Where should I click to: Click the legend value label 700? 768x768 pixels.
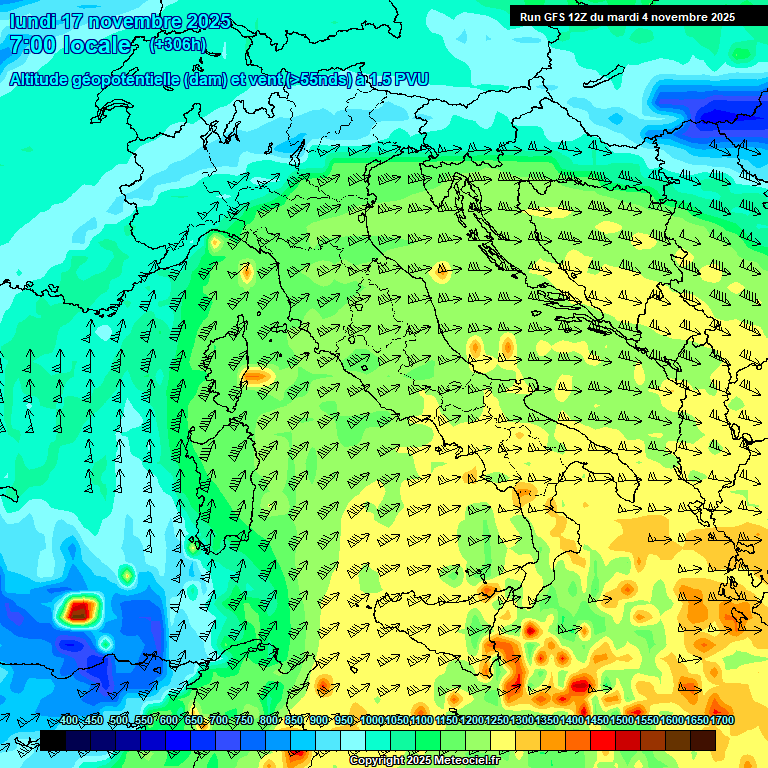pos(219,721)
